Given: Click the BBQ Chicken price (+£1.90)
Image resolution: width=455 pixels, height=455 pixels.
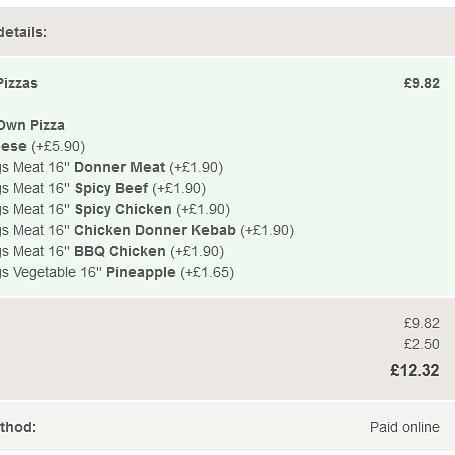Looking at the screenshot, I should [x=197, y=251].
